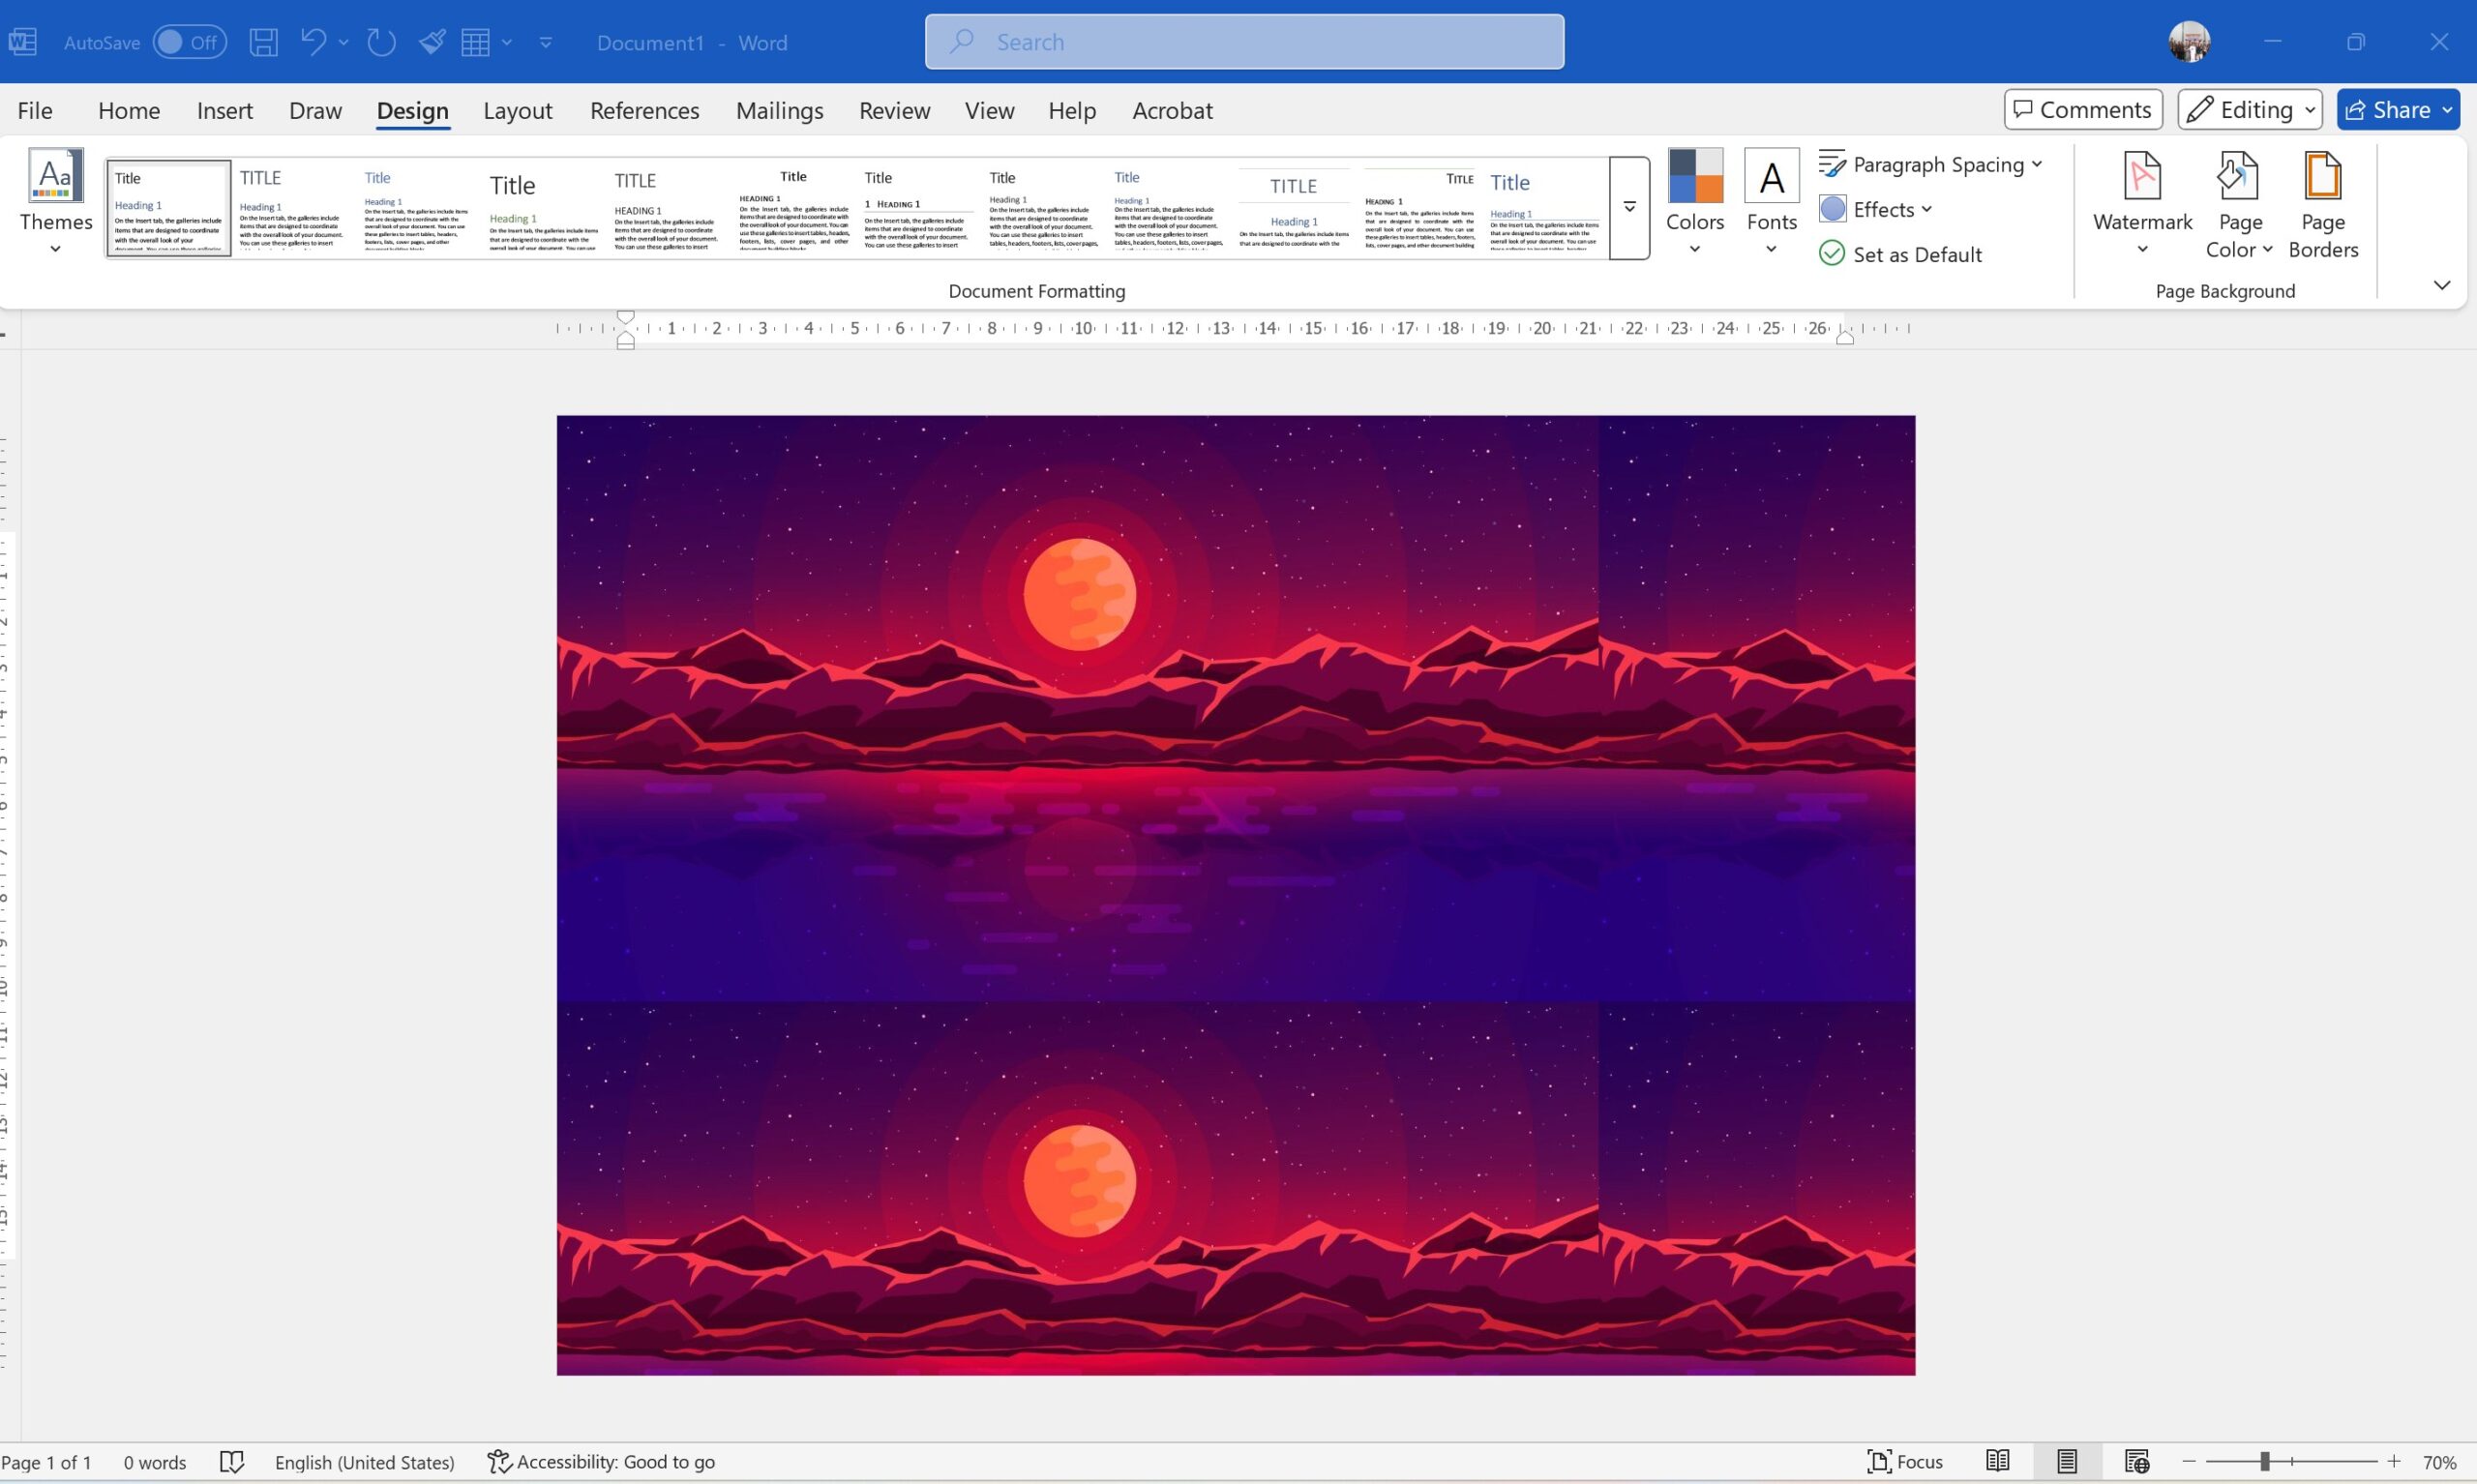The width and height of the screenshot is (2477, 1484).
Task: Click the Comments button
Action: pos(2081,109)
